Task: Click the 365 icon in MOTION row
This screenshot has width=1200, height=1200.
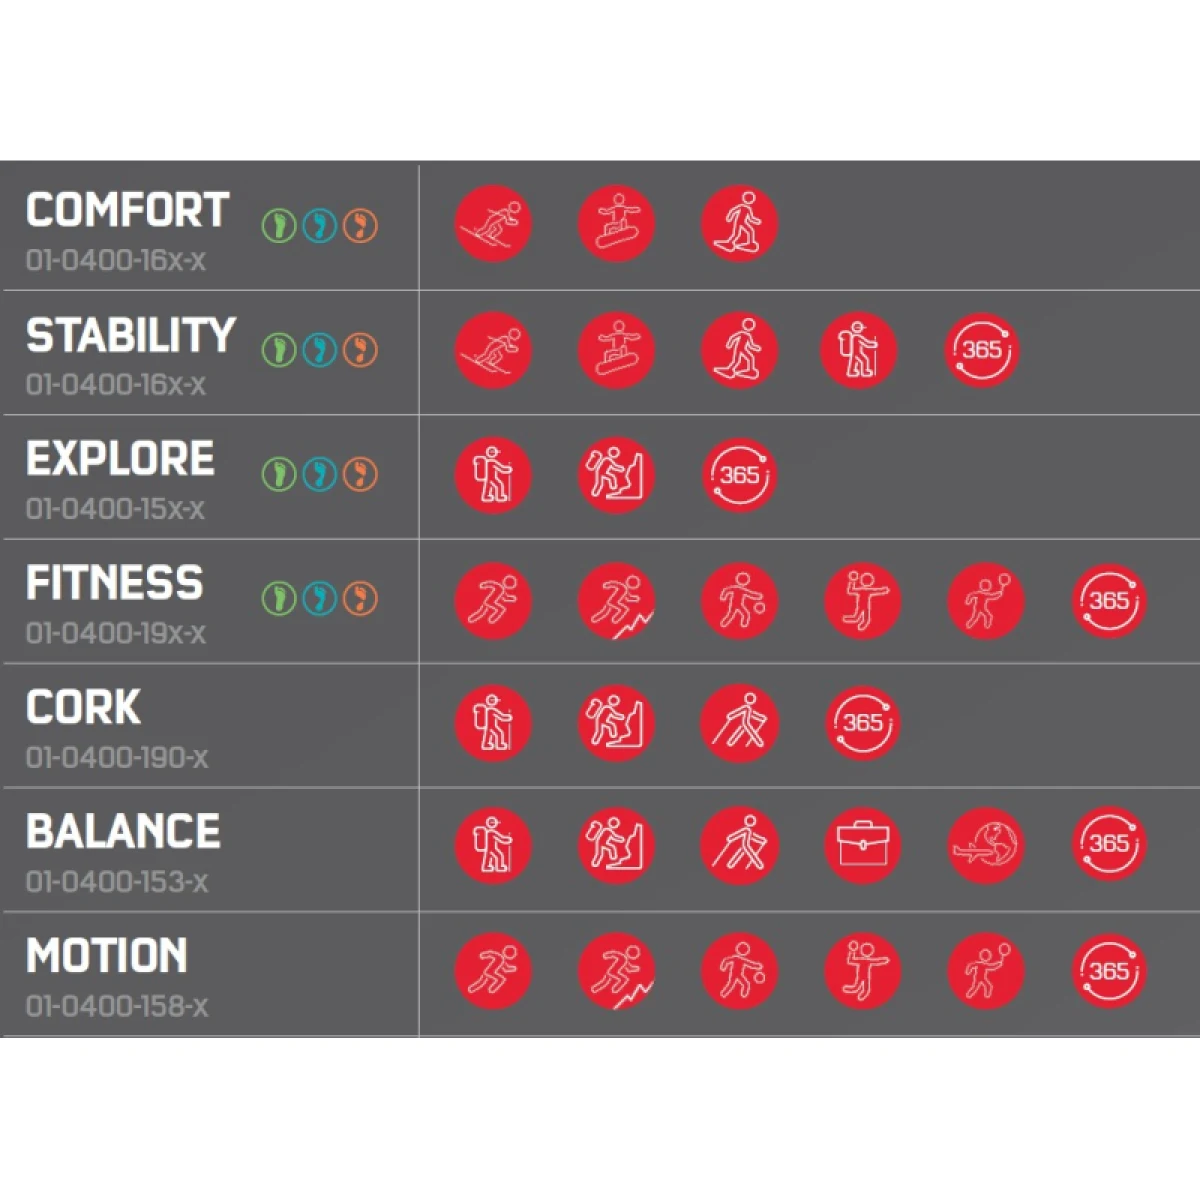Action: (x=1110, y=971)
